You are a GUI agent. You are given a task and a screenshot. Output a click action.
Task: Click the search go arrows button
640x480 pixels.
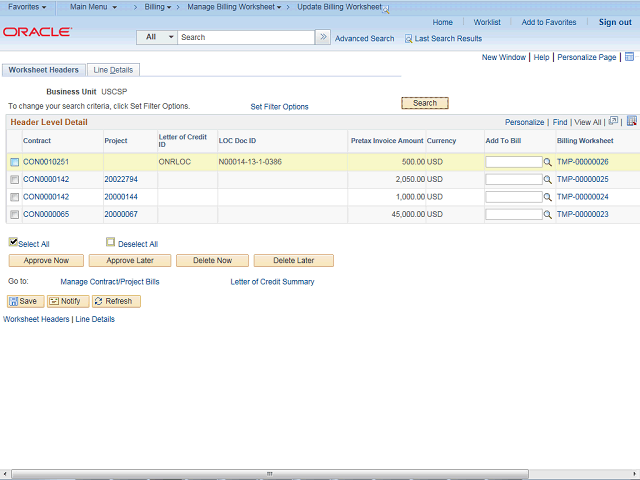[x=323, y=37]
